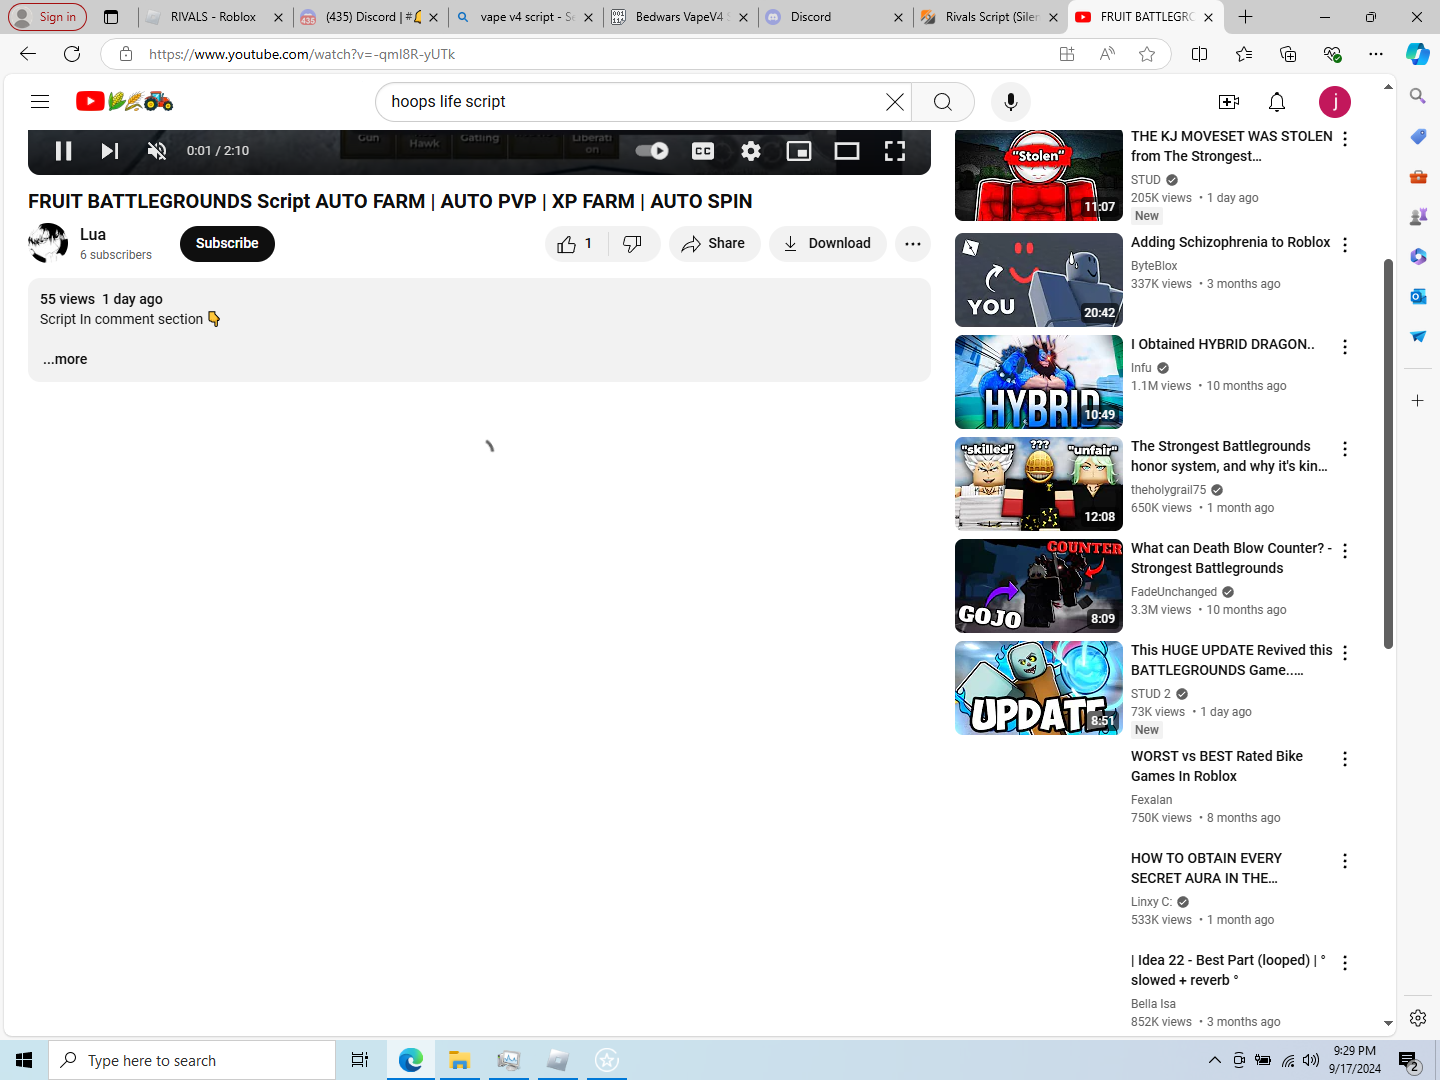This screenshot has height=1080, width=1440.
Task: Switch to (435) Discord tab
Action: (x=370, y=17)
